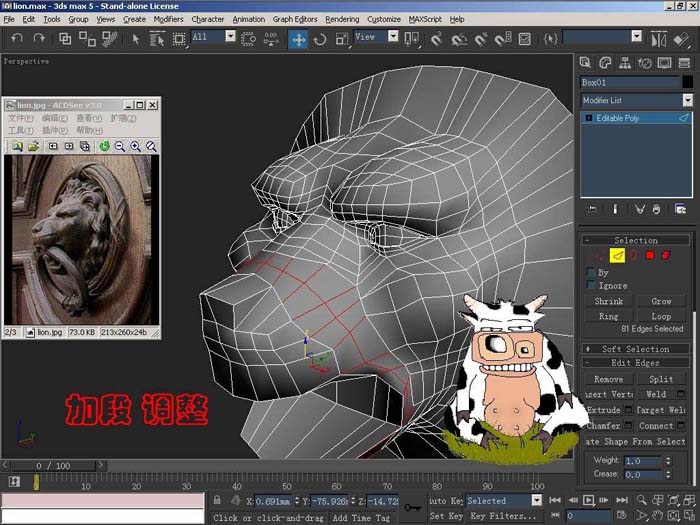This screenshot has height=525, width=700.
Task: Click the green refresh icon in ACDSee
Action: click(x=104, y=146)
